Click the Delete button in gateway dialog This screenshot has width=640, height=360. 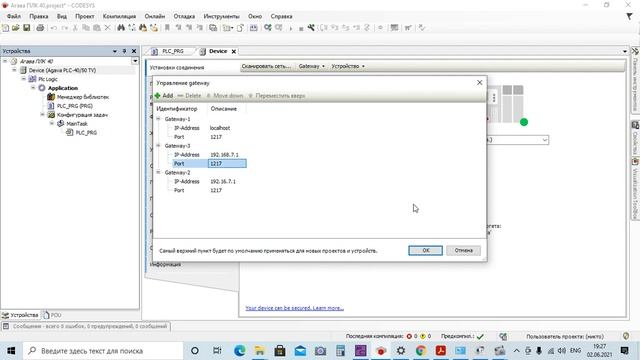(x=190, y=96)
